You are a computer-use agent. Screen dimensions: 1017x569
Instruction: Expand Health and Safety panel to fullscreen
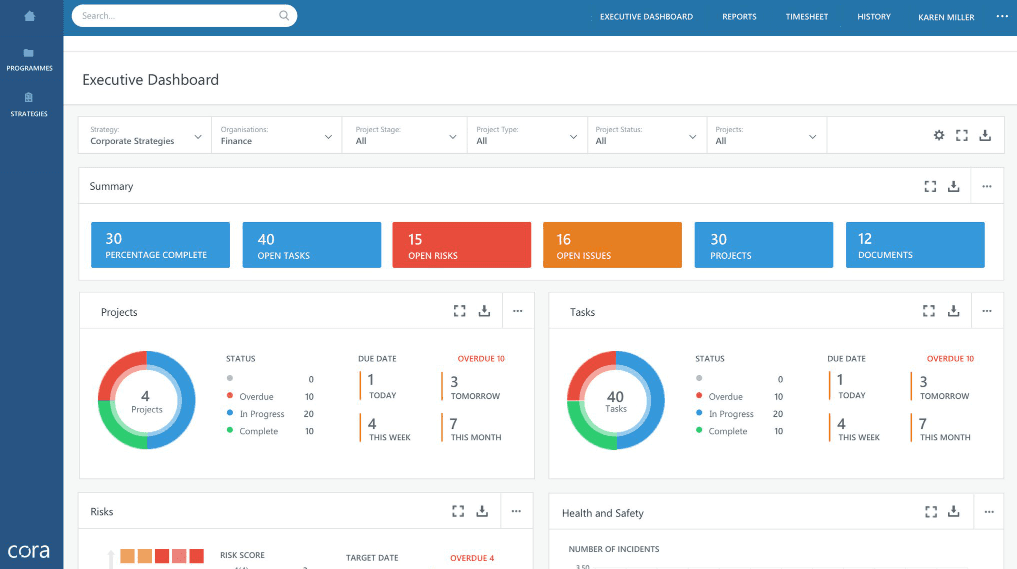pos(931,512)
